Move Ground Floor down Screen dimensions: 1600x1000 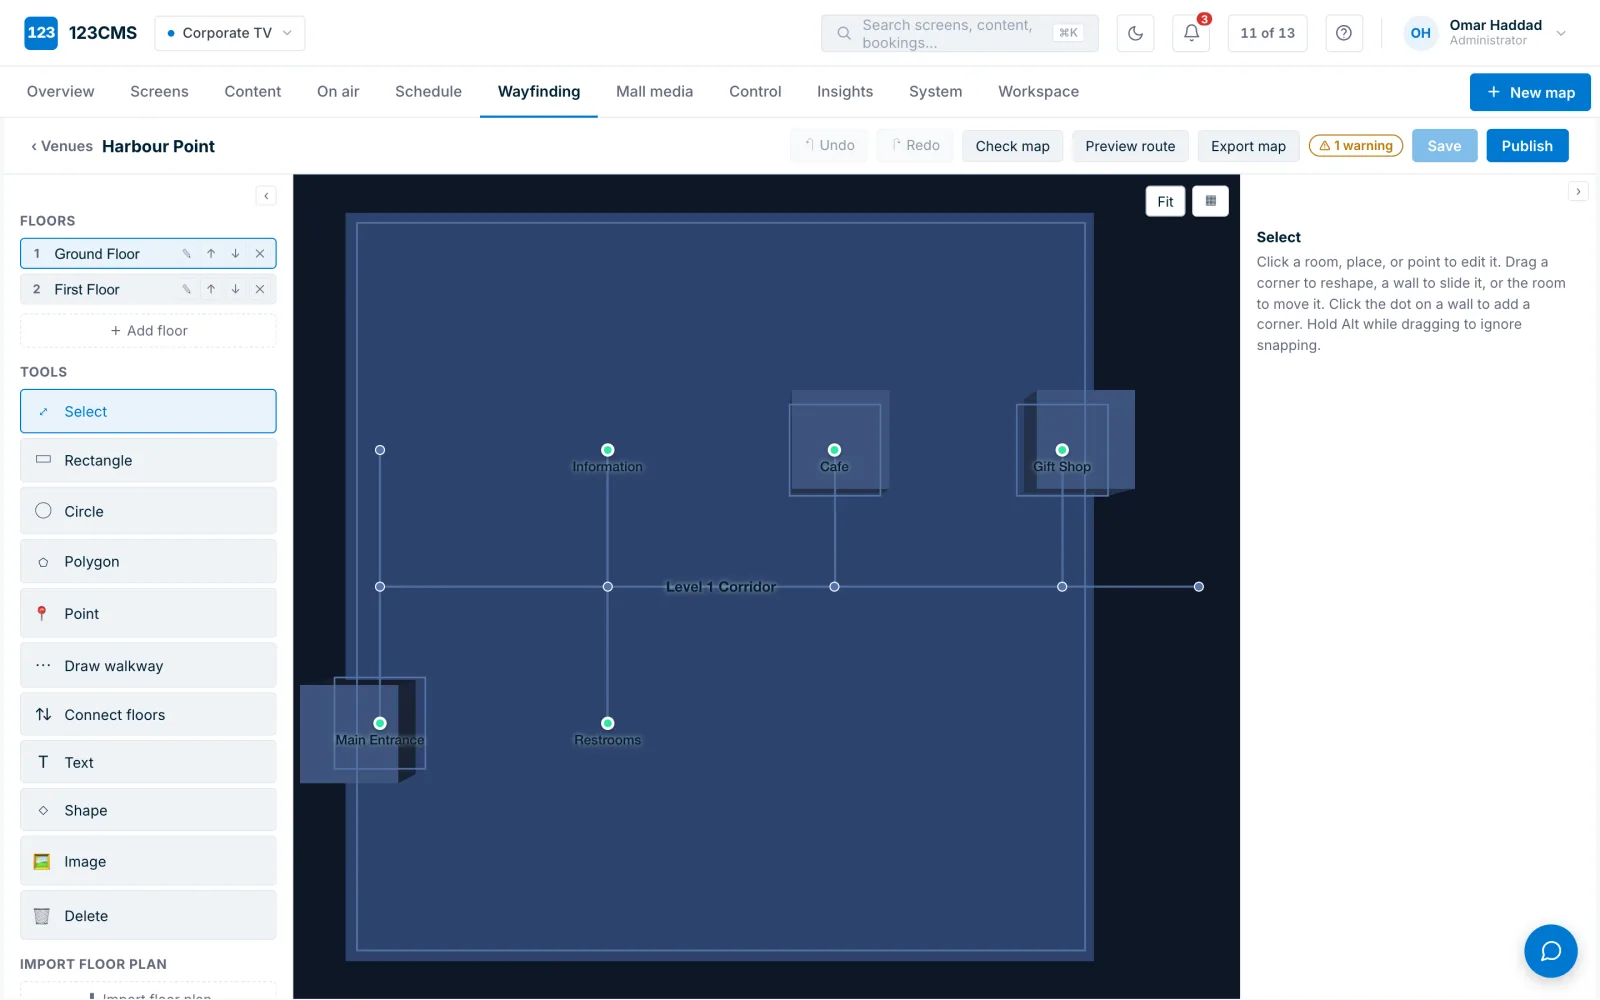pos(235,254)
